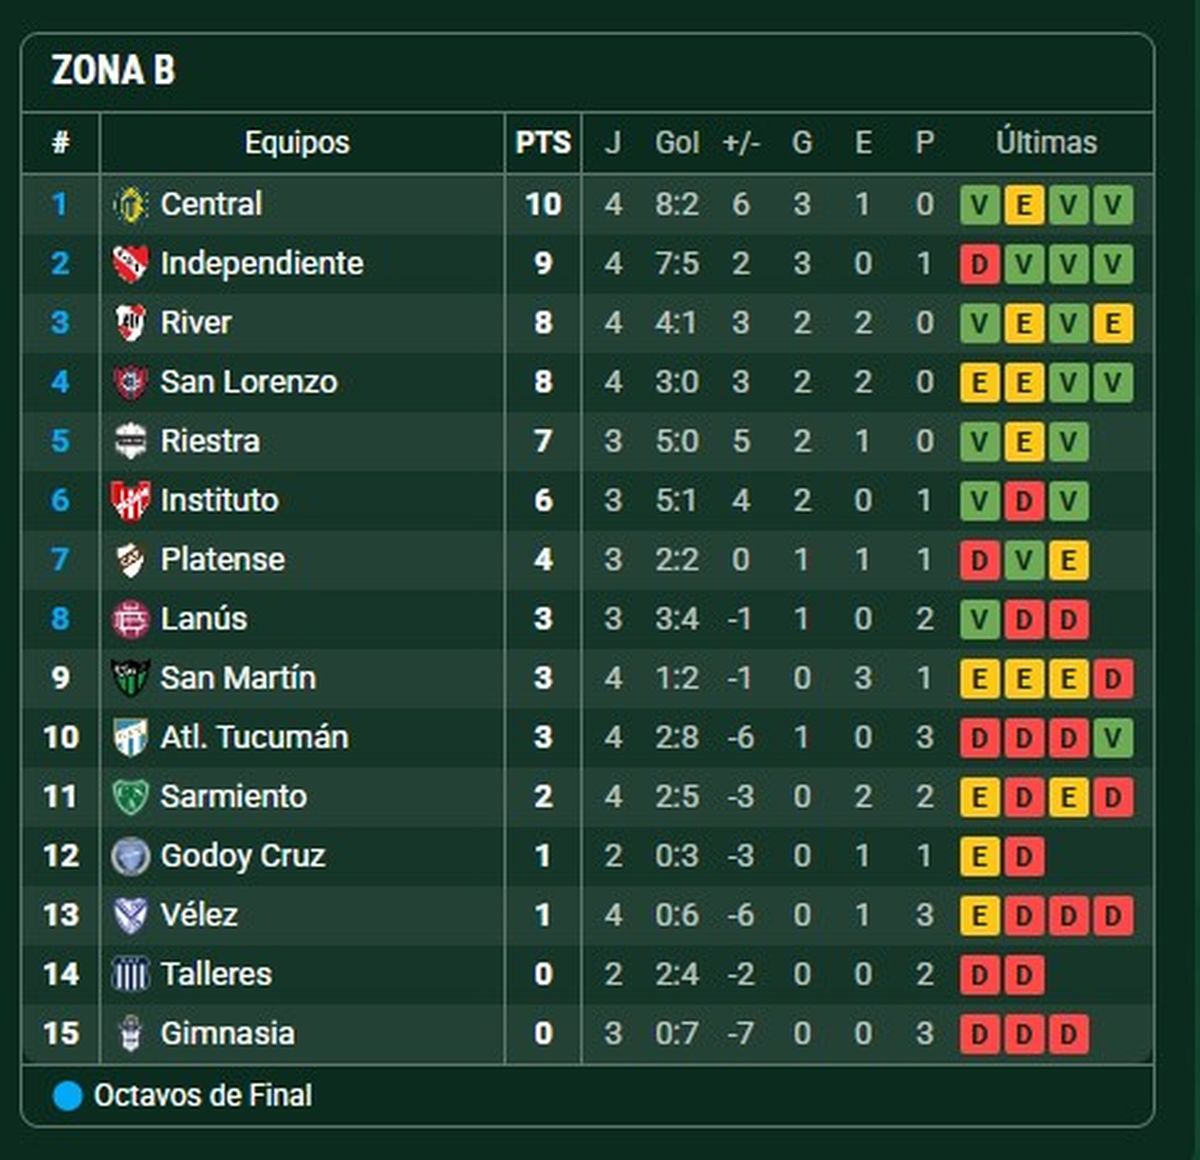Click Central's yellow E result badge
The image size is (1200, 1160).
pyautogui.click(x=1024, y=206)
